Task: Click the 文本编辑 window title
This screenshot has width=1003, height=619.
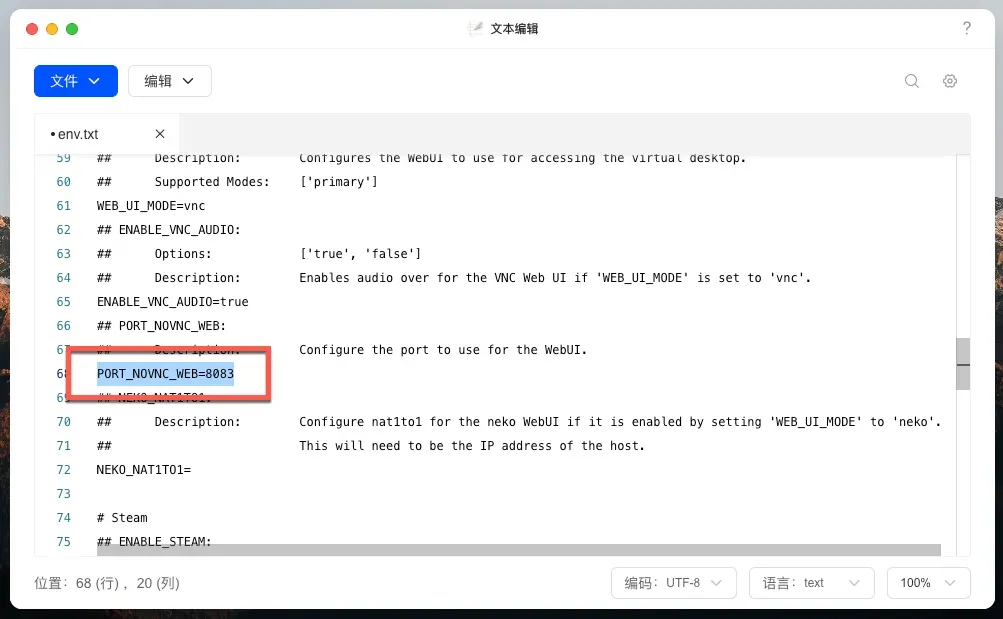Action: tap(514, 29)
